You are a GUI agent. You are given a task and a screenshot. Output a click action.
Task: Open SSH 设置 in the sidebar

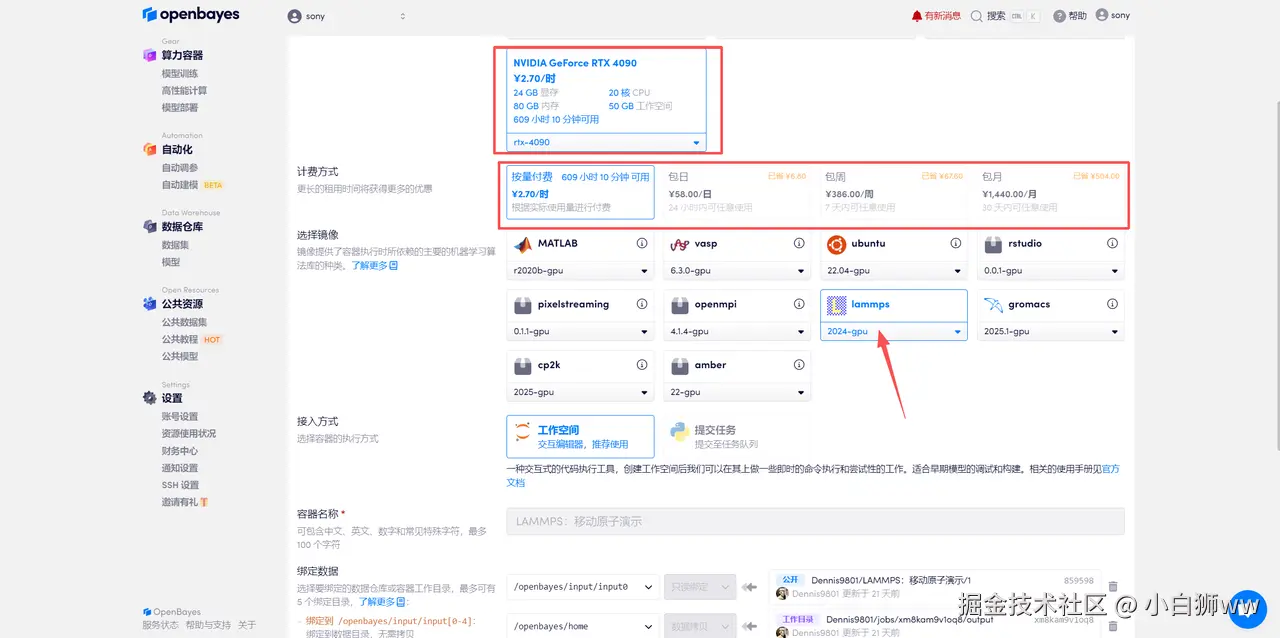[x=180, y=485]
